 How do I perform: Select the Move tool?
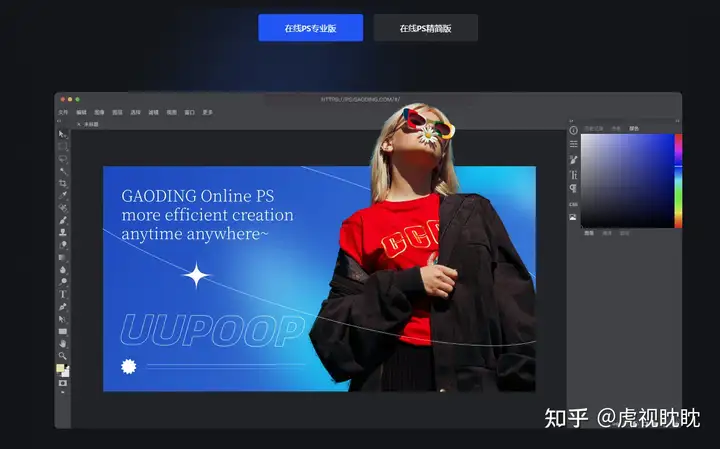pyautogui.click(x=62, y=134)
